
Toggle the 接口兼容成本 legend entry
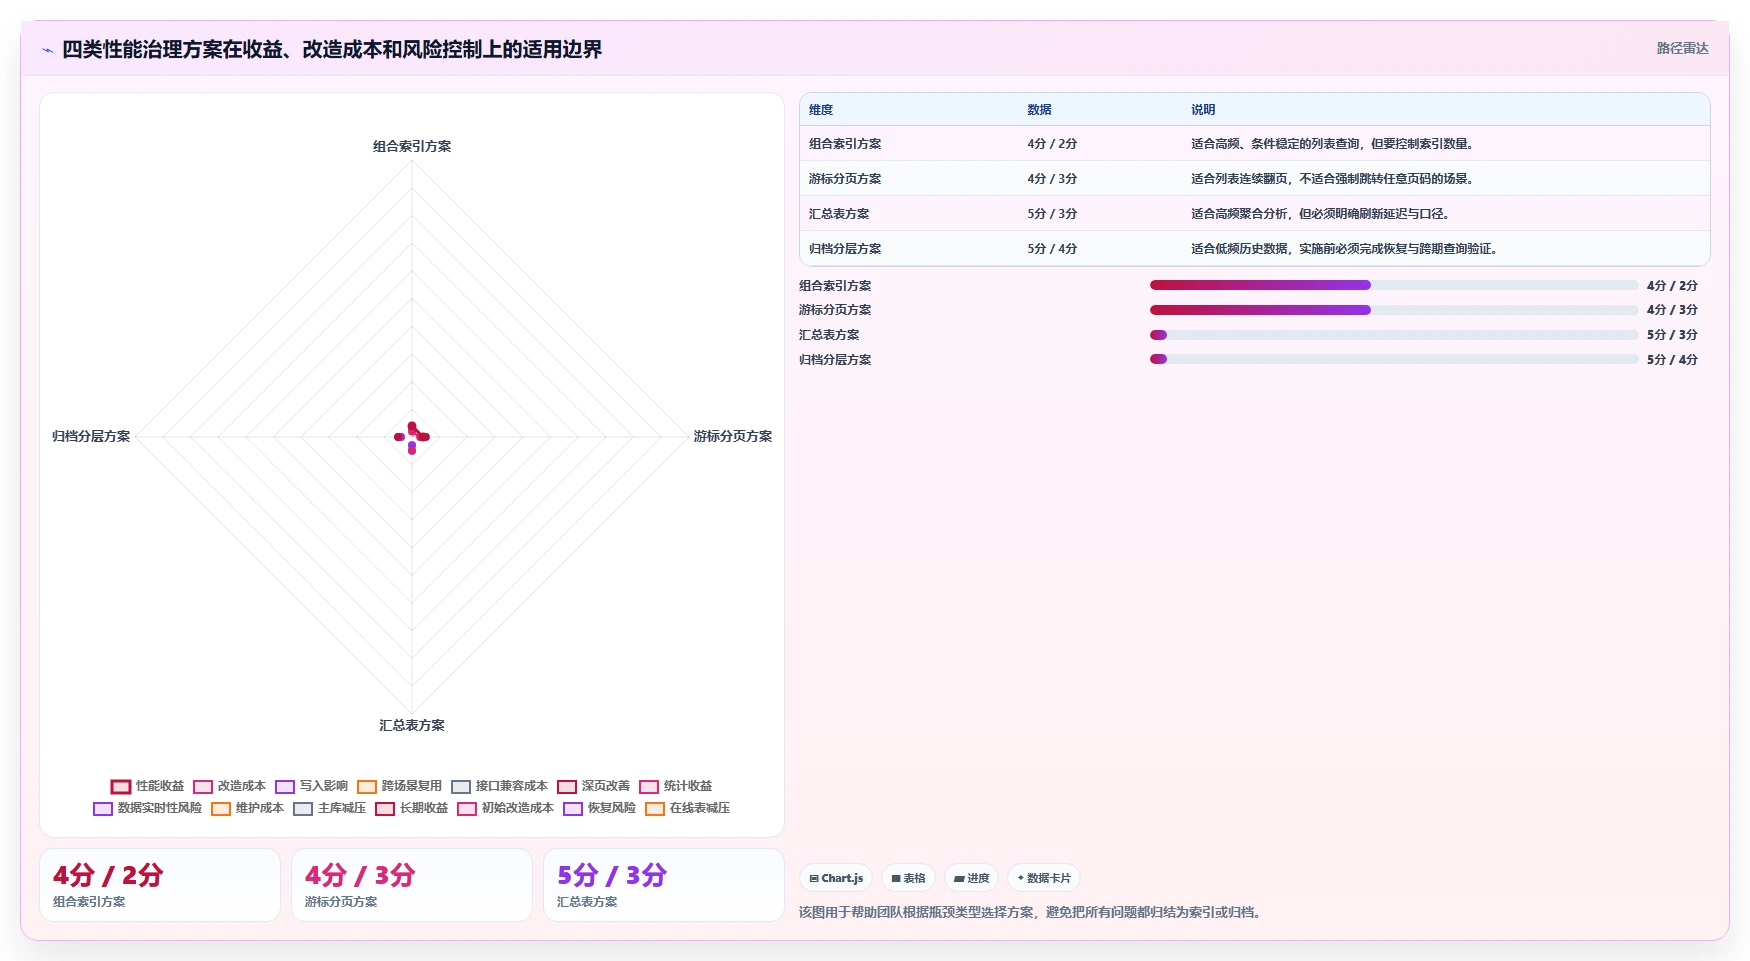(x=500, y=786)
